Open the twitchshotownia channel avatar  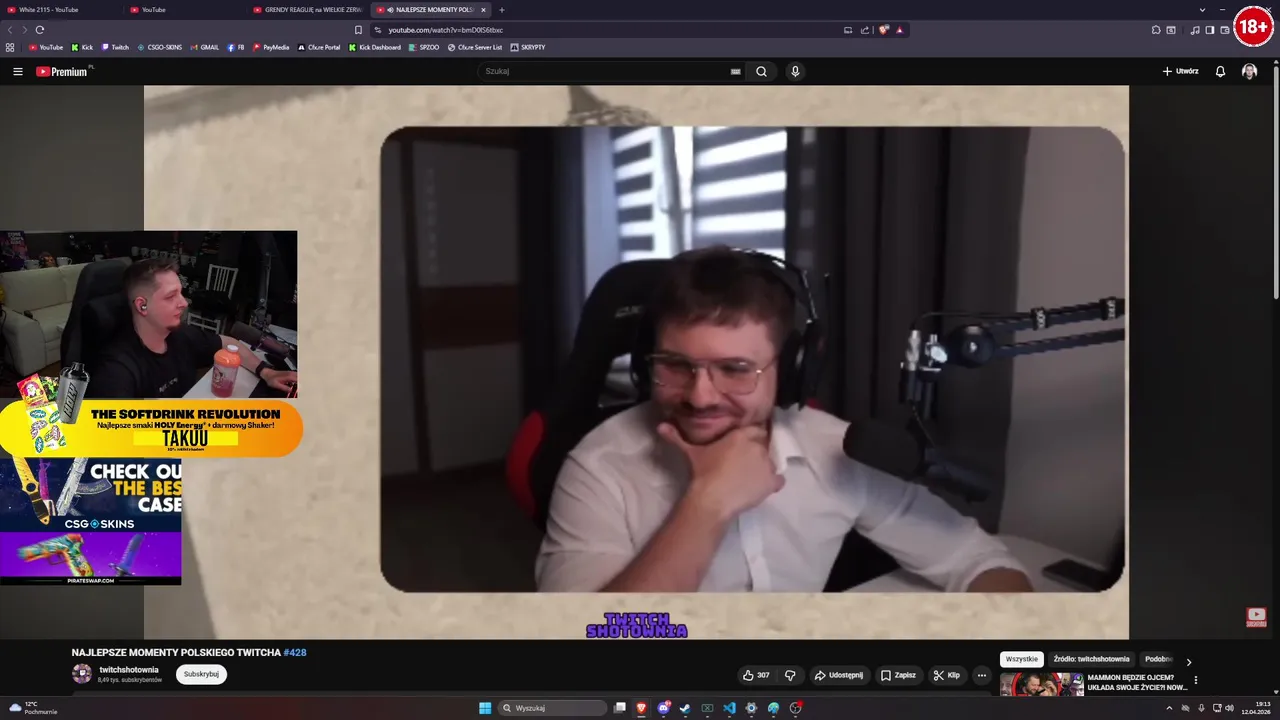pos(82,674)
